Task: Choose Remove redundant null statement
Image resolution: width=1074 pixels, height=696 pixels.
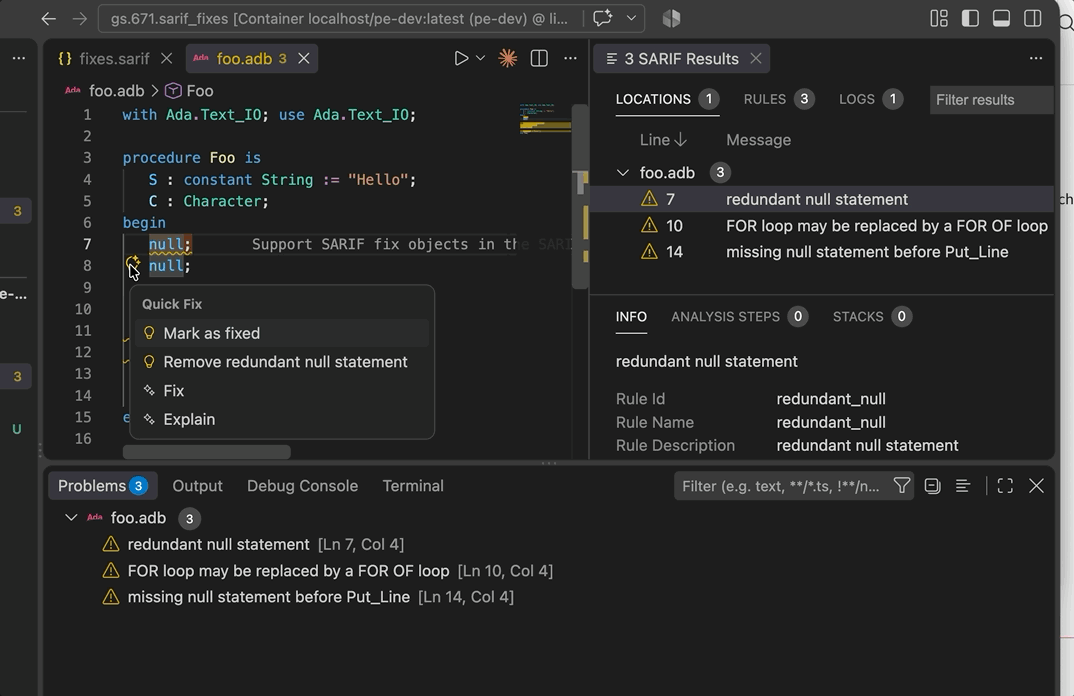Action: click(x=282, y=362)
